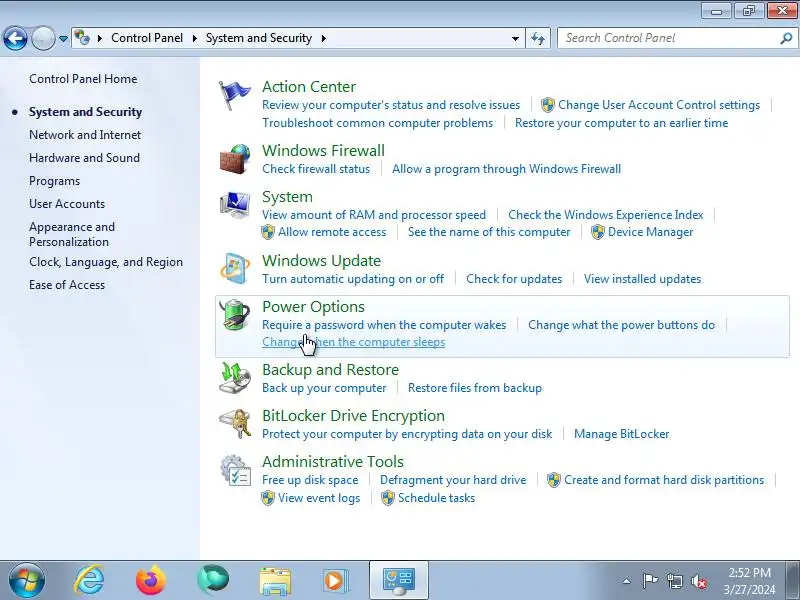The image size is (800, 600).
Task: Open the teal swirl app on taskbar
Action: pyautogui.click(x=213, y=580)
